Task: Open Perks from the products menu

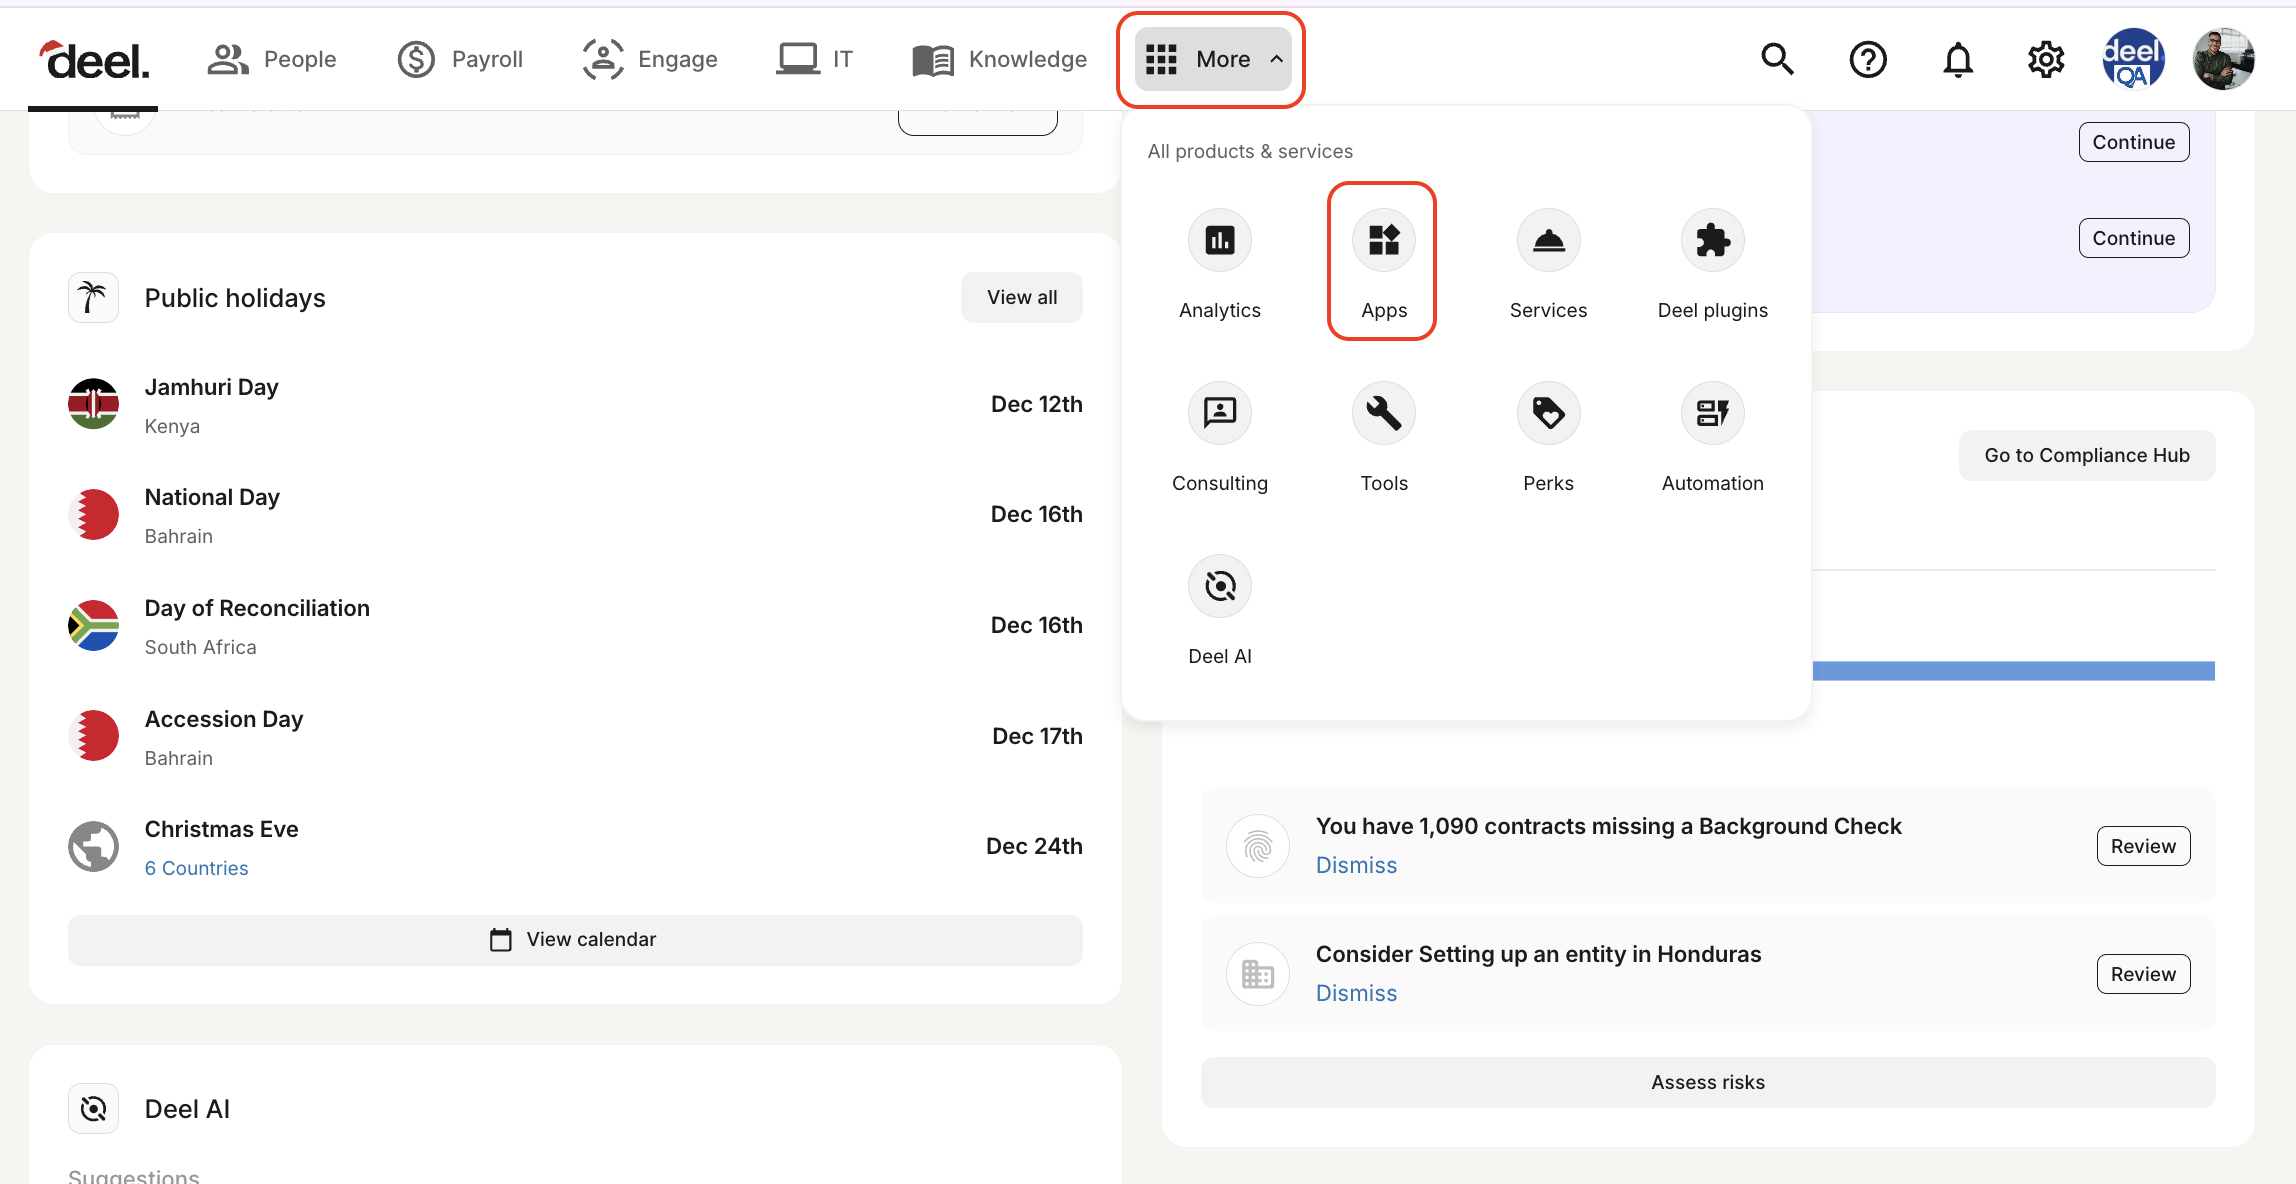Action: point(1547,412)
